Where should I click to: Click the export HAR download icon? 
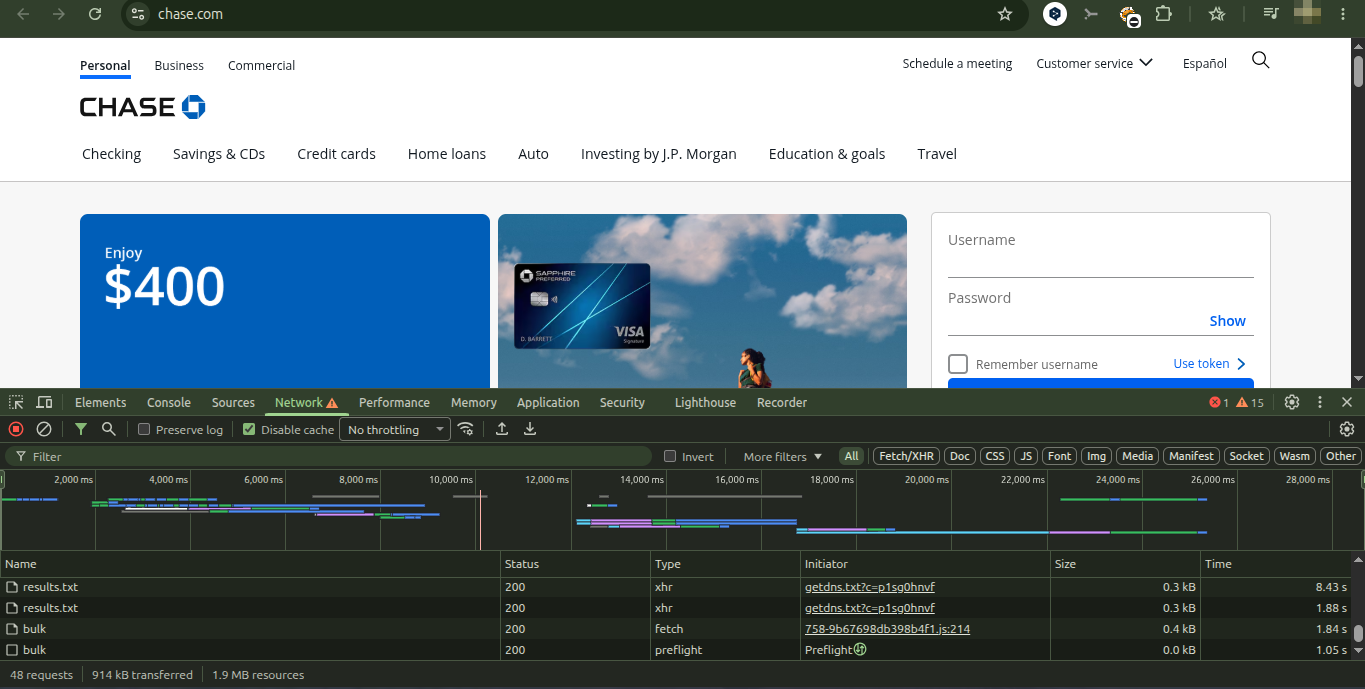pos(530,429)
